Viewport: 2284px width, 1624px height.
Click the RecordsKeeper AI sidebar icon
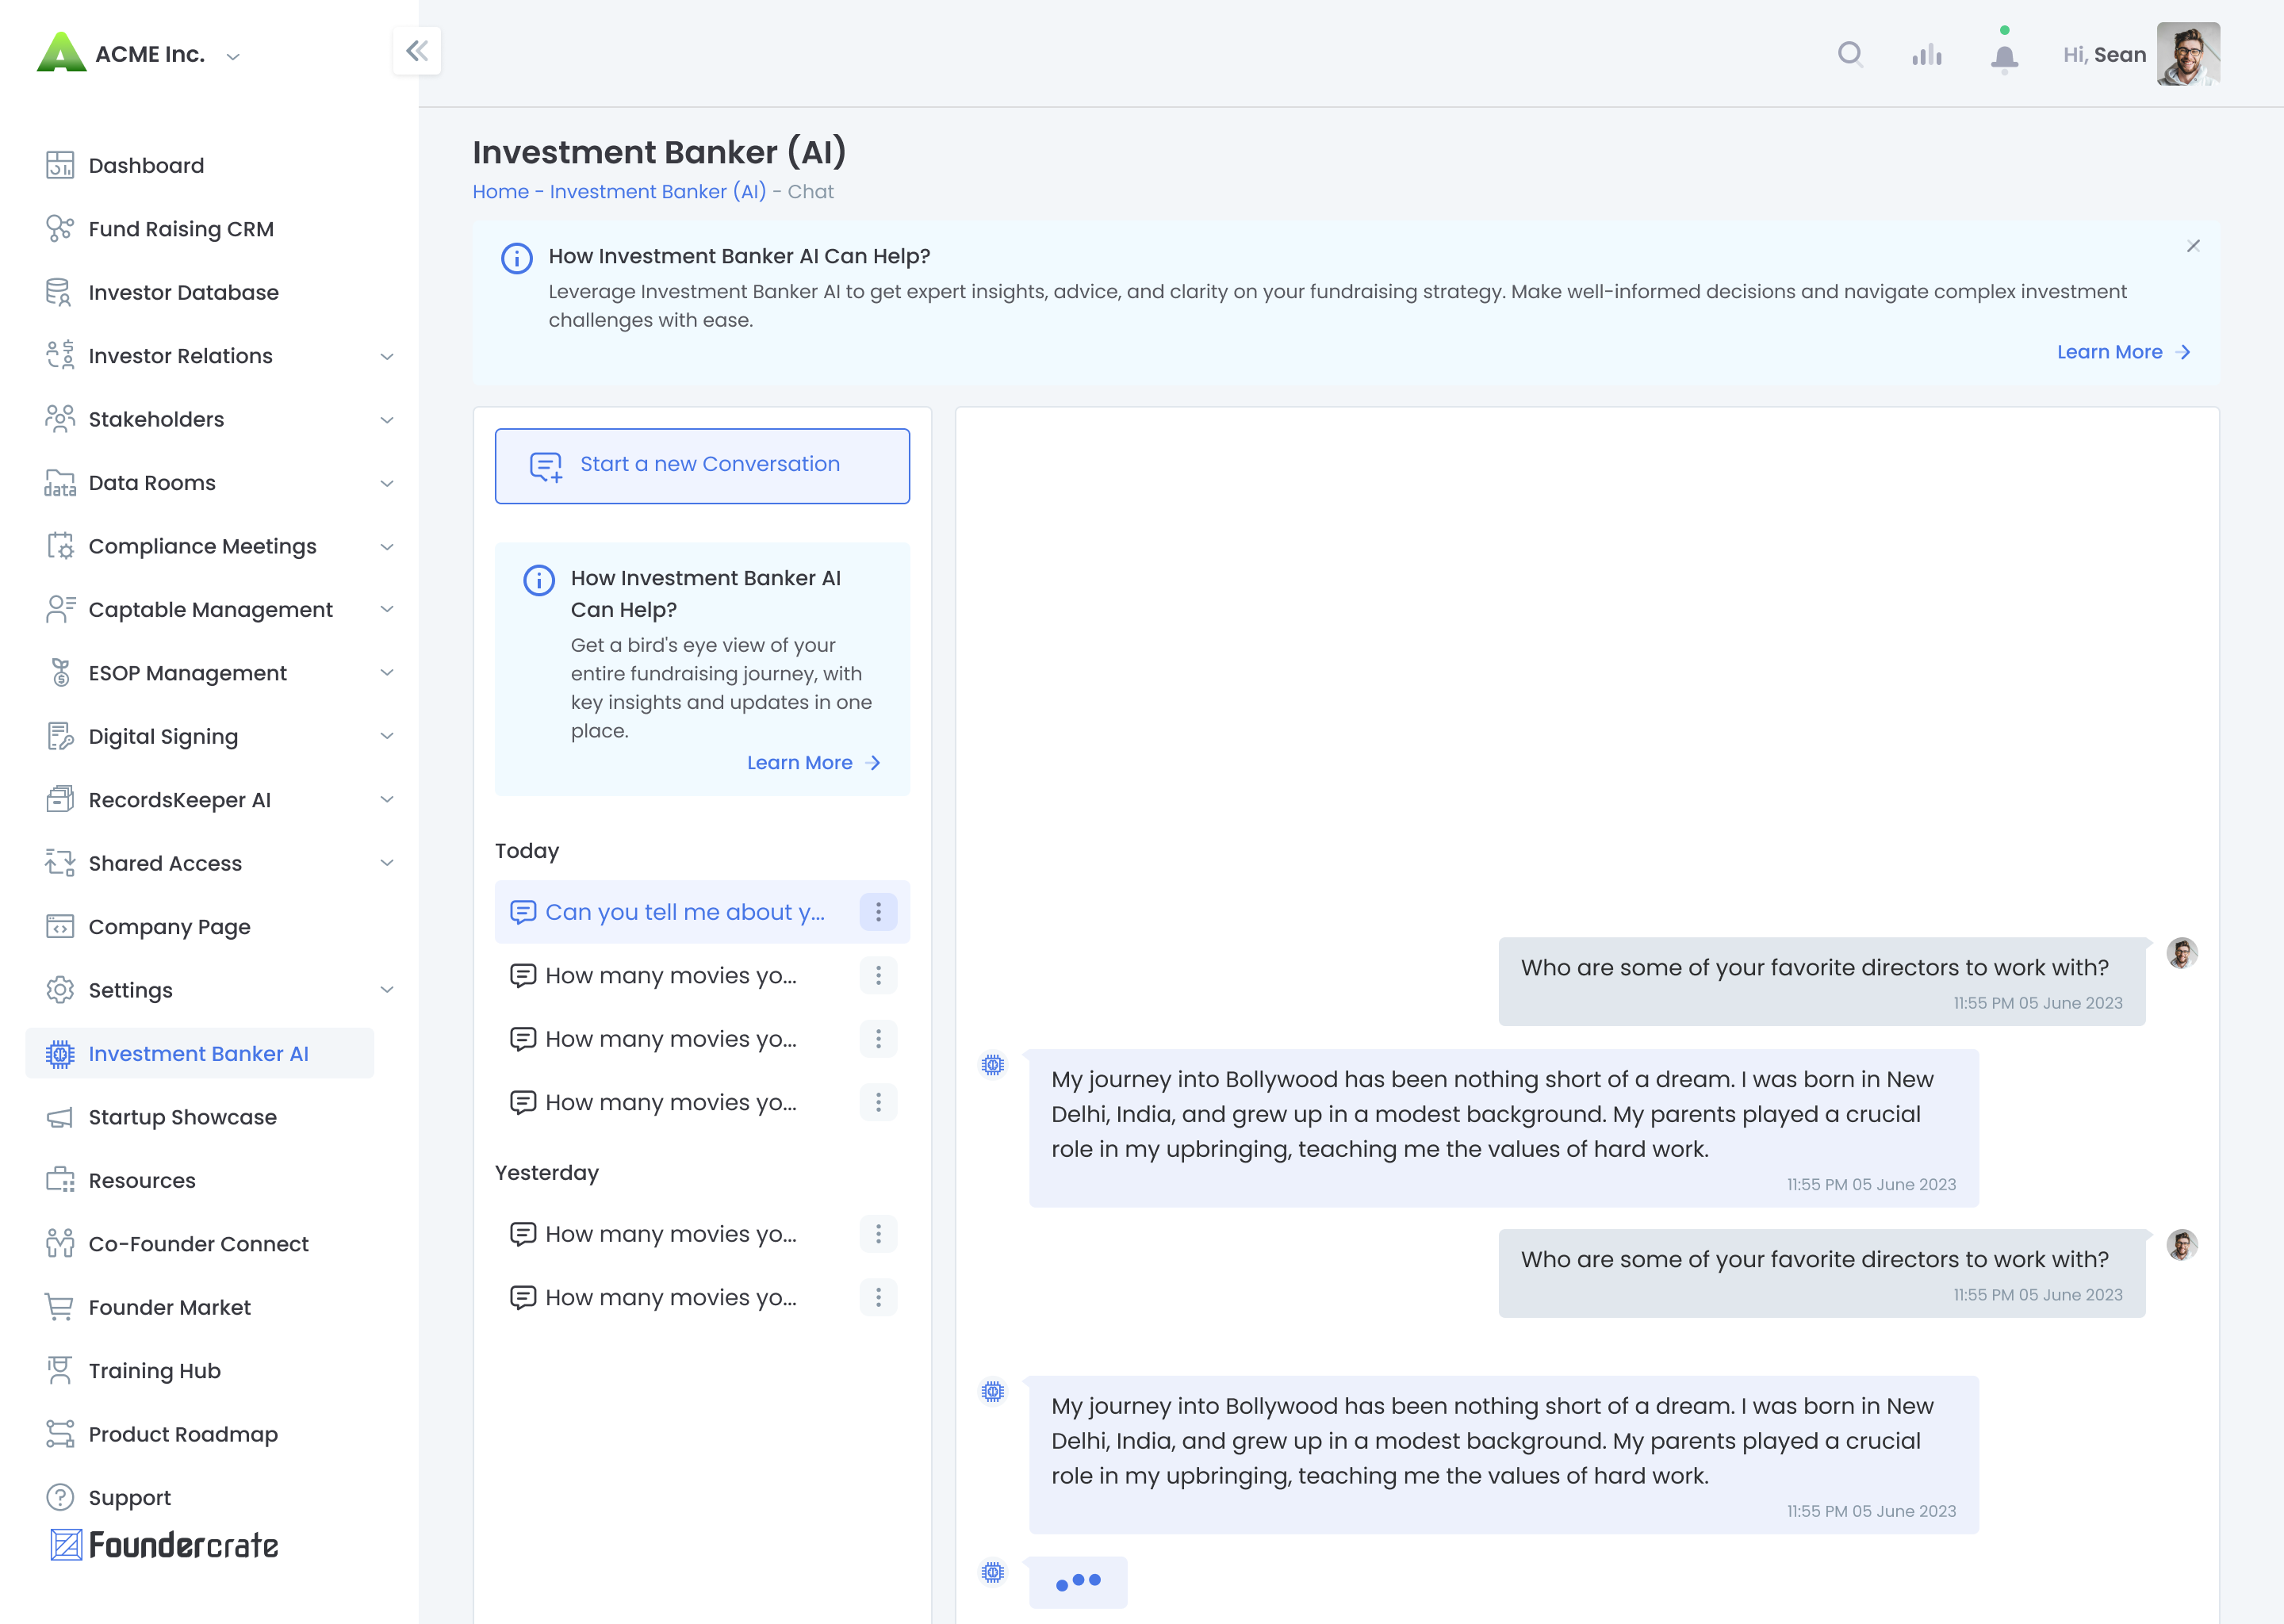59,799
